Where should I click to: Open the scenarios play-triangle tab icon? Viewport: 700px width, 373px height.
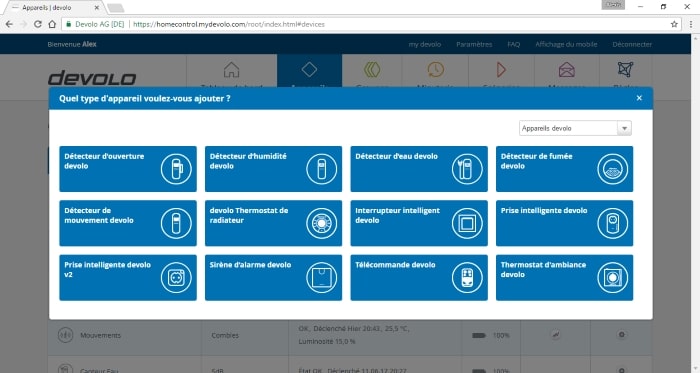501,69
